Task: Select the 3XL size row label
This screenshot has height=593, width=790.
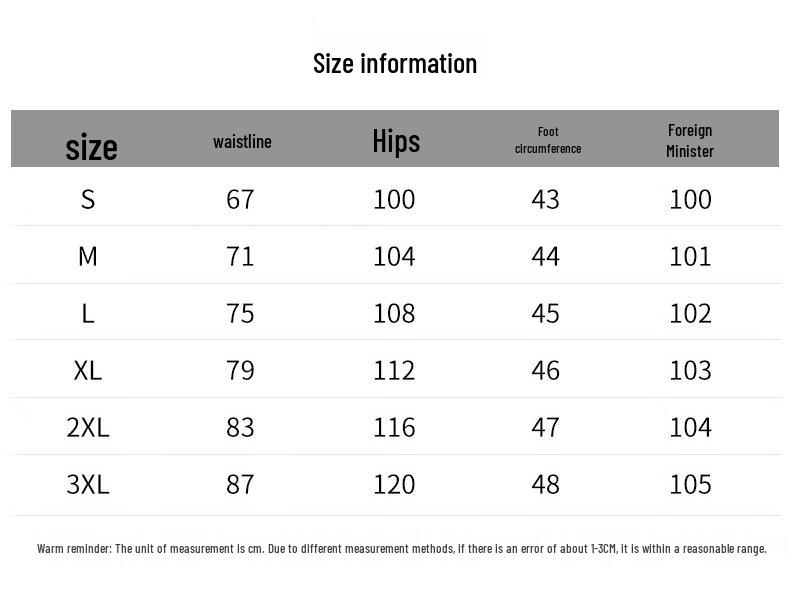Action: (x=88, y=484)
